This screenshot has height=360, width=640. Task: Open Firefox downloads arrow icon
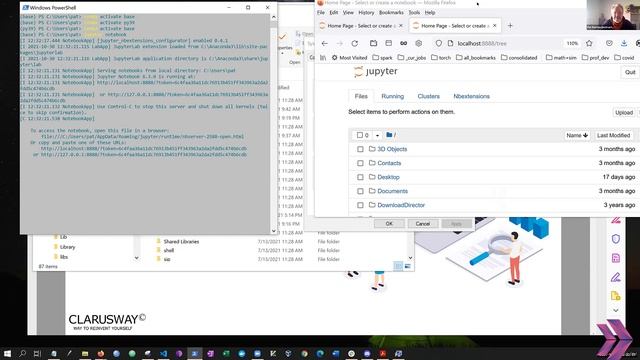click(x=624, y=43)
